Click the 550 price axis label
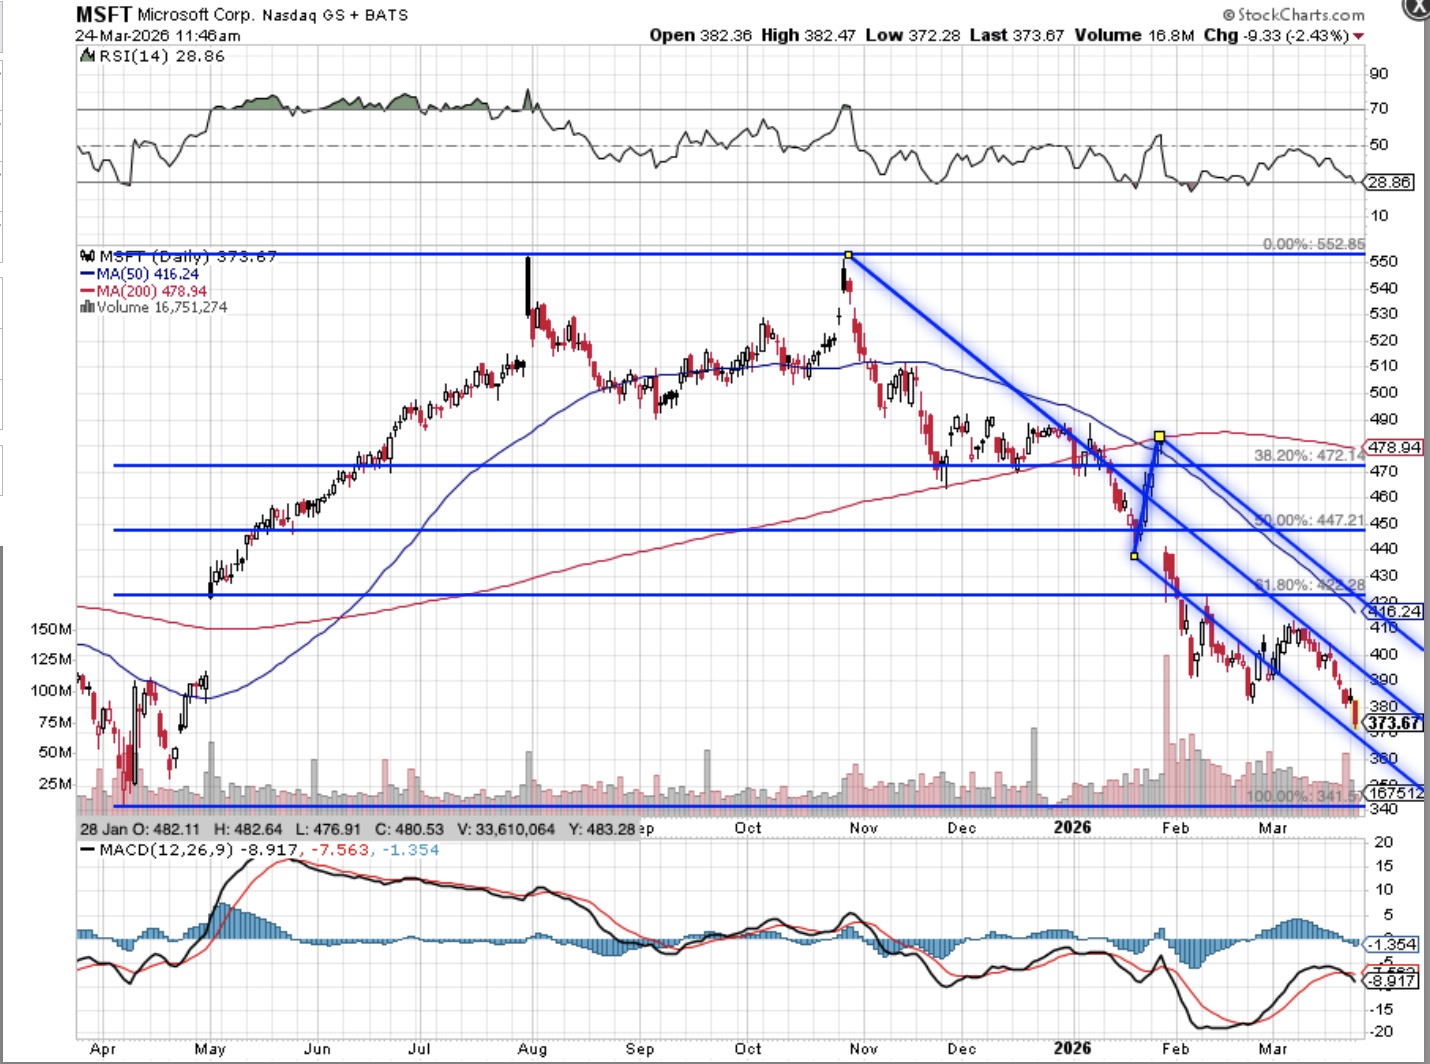The height and width of the screenshot is (1064, 1430). point(1384,261)
